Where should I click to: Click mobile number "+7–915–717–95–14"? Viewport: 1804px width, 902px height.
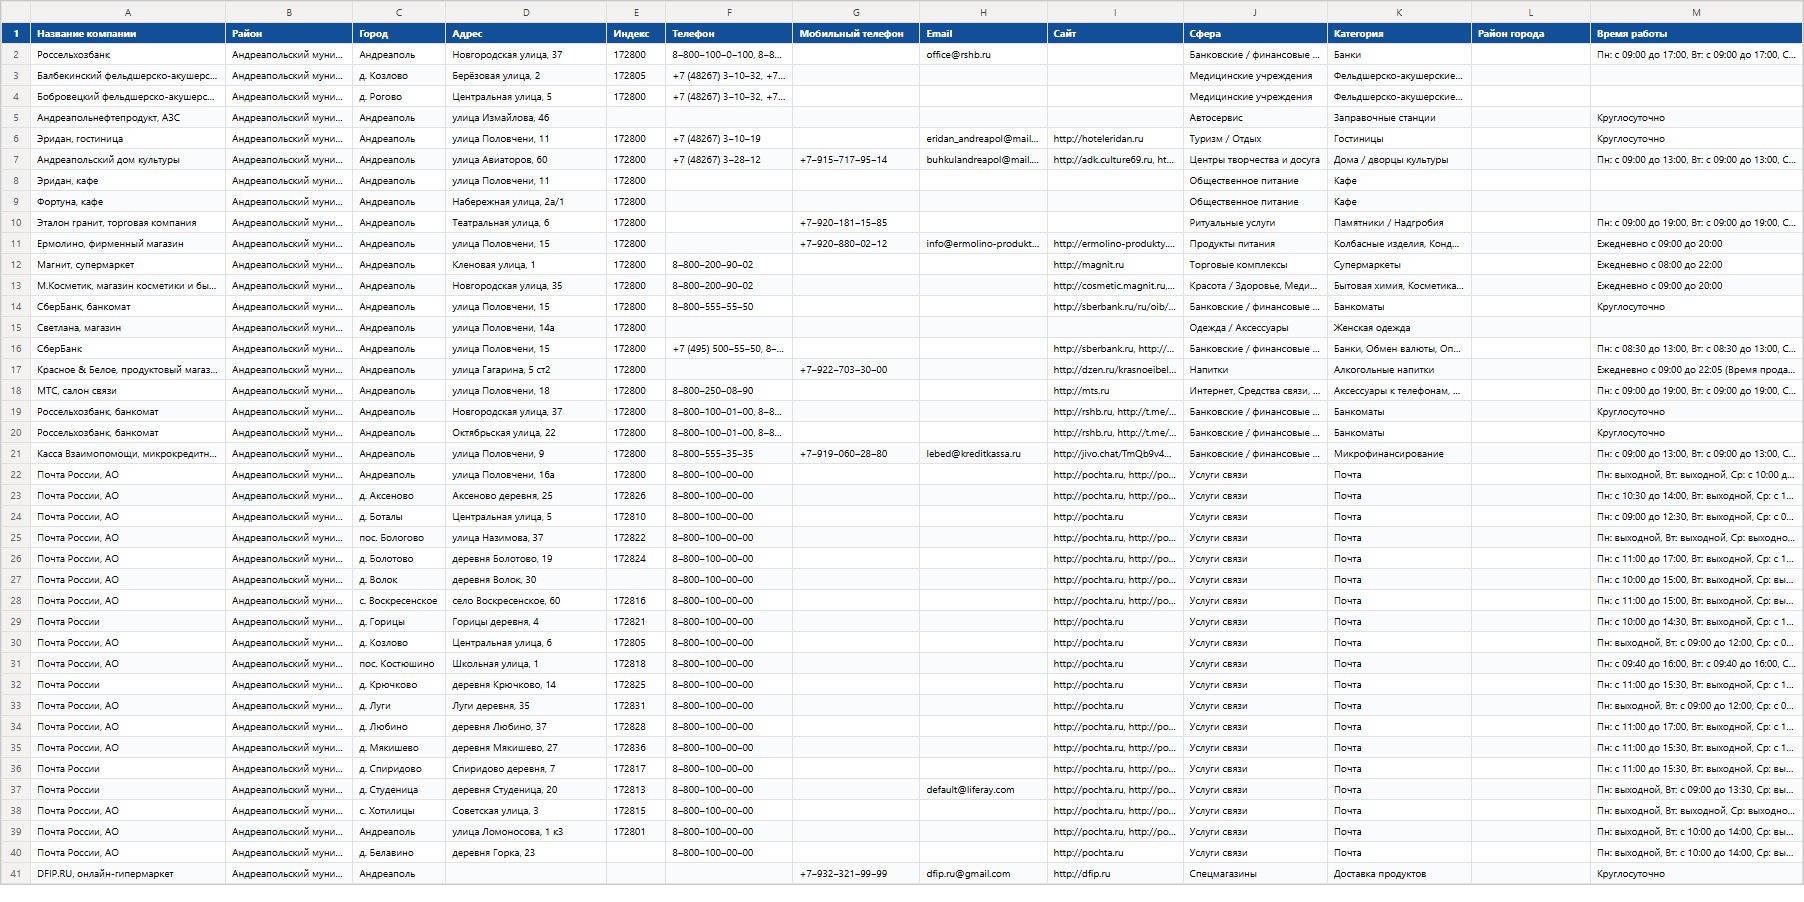pos(856,159)
